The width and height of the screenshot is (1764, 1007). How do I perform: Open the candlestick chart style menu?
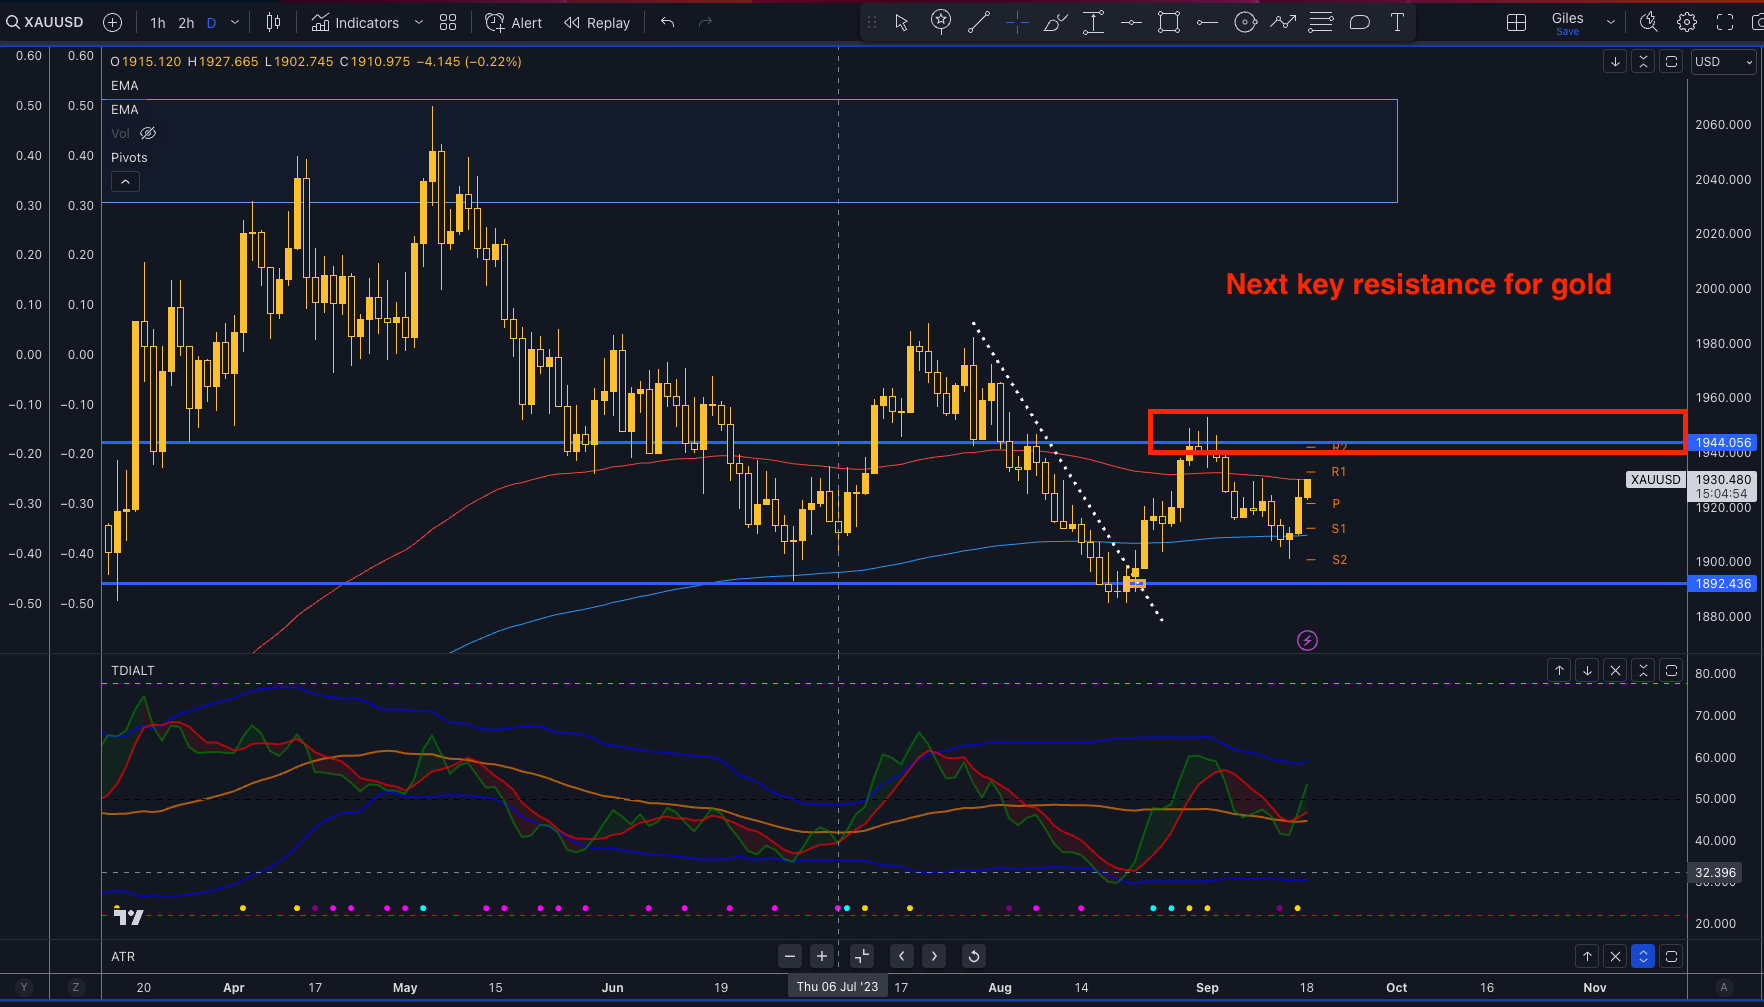click(x=273, y=22)
